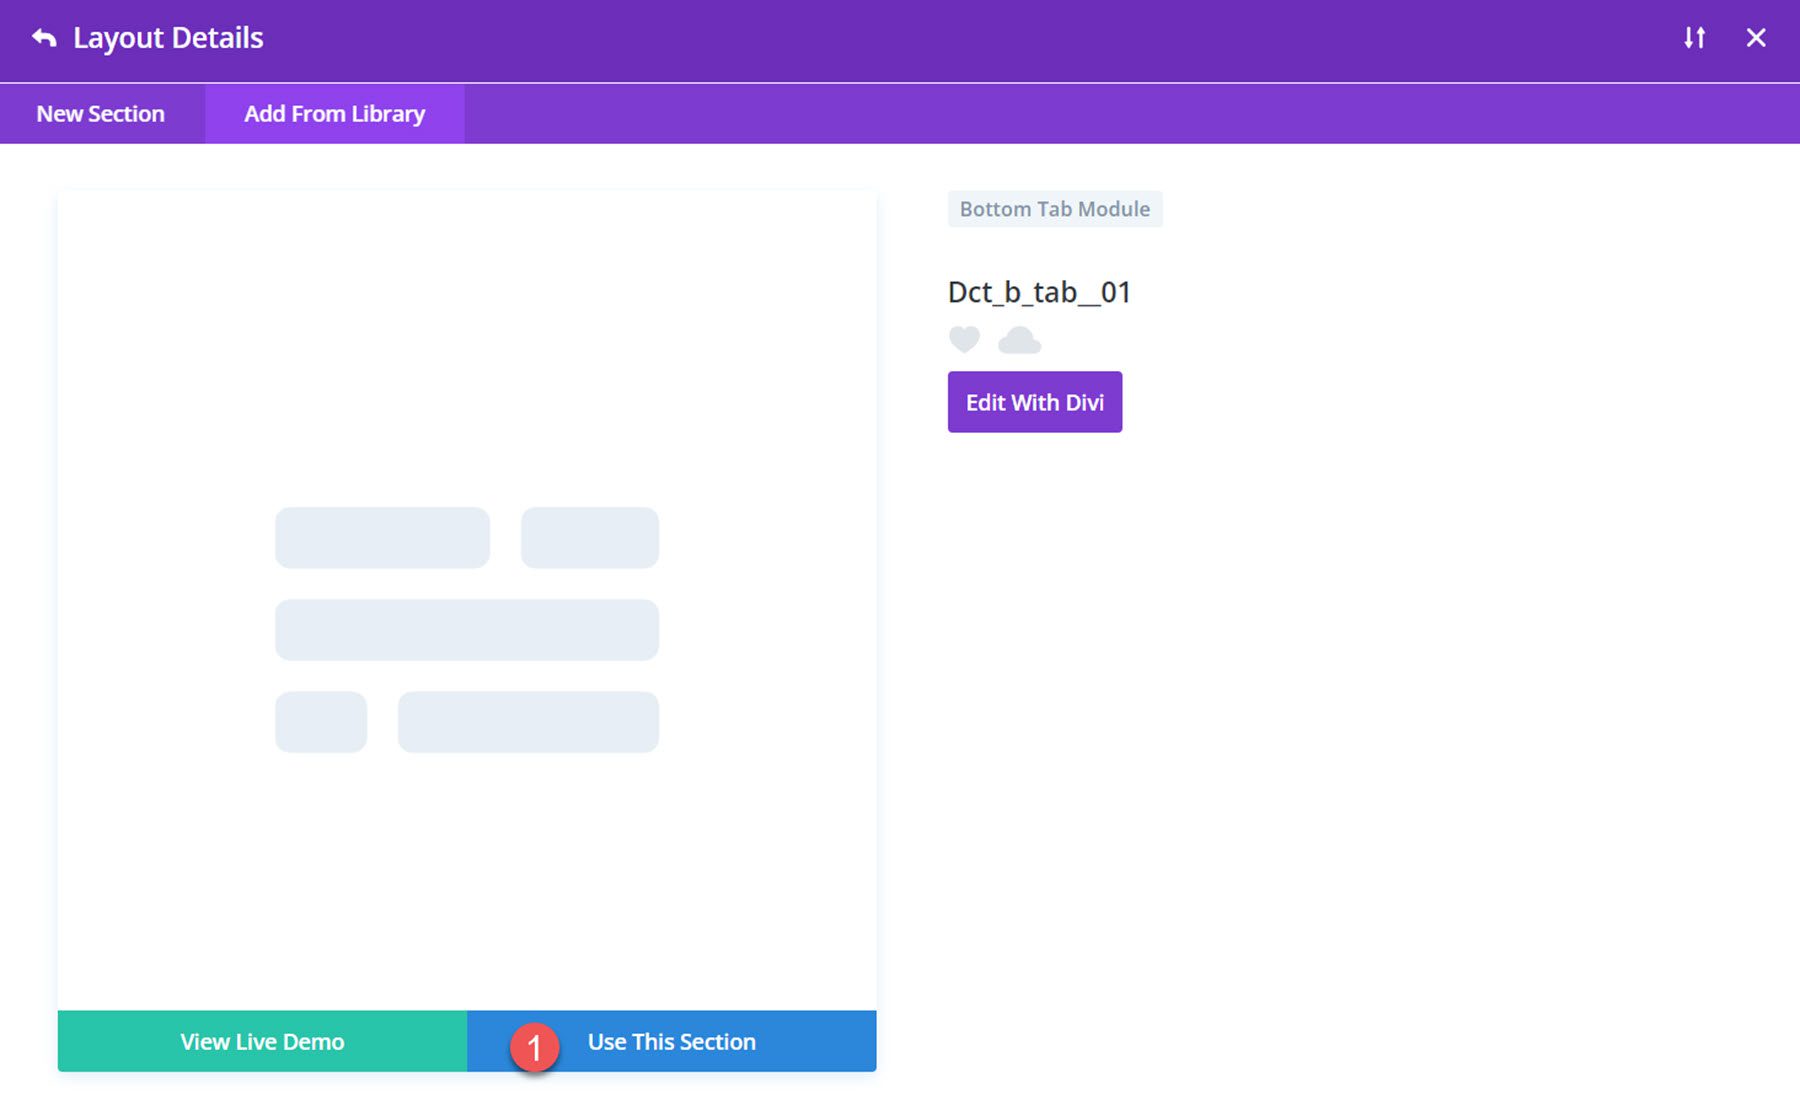Screen dimensions: 1800x1094
Task: Open the Add From Library tab
Action: (x=333, y=113)
